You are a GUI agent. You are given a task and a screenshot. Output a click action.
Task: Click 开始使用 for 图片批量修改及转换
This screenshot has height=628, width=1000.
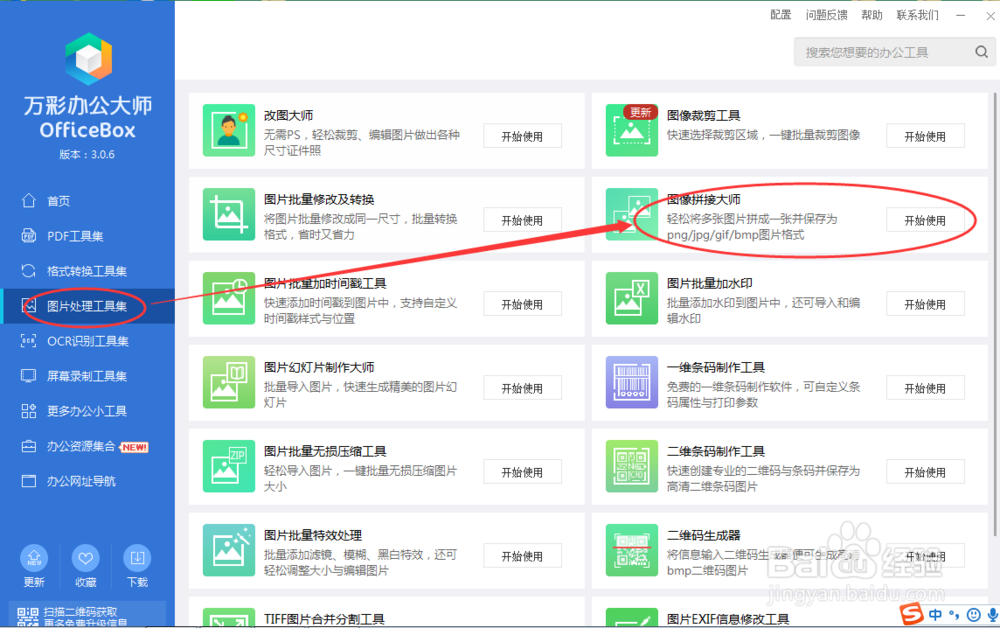[522, 221]
